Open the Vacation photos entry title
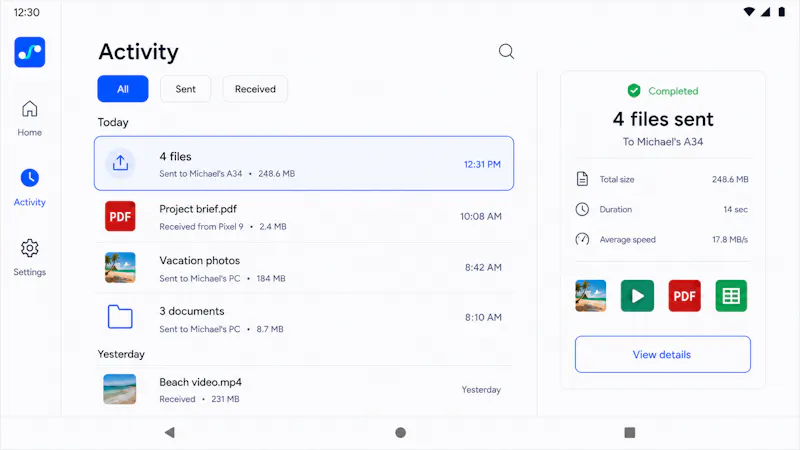 pos(199,260)
